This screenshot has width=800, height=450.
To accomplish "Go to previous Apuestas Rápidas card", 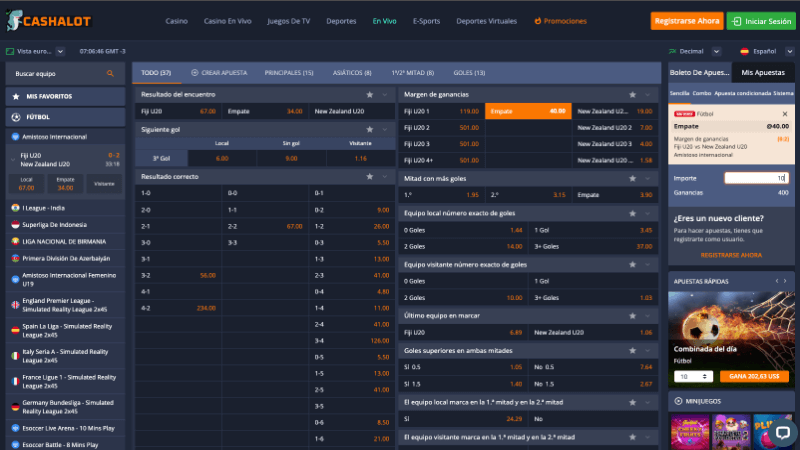I will click(777, 281).
